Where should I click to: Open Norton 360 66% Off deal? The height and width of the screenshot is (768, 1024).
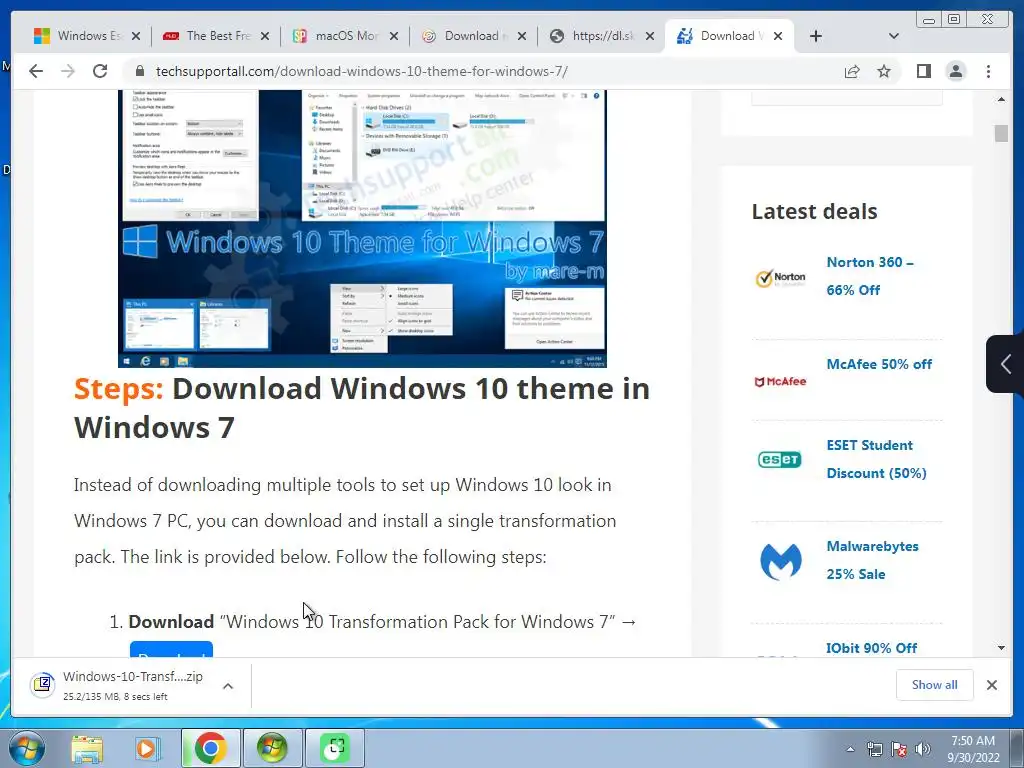tap(870, 276)
